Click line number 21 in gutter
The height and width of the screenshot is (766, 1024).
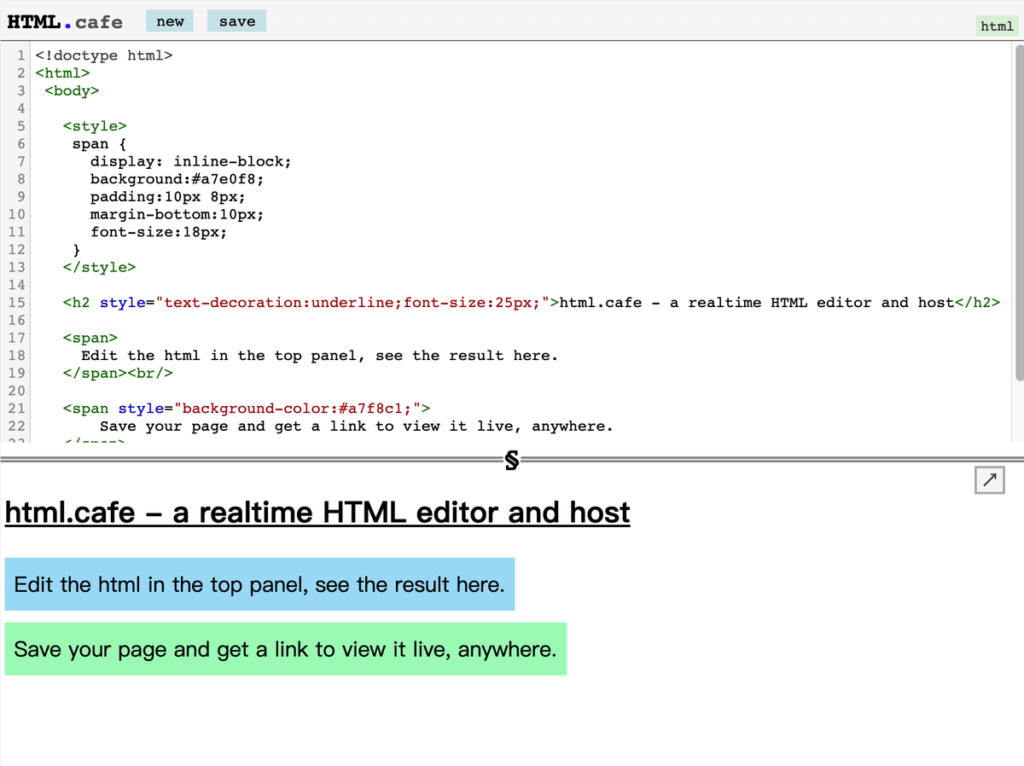(x=16, y=408)
